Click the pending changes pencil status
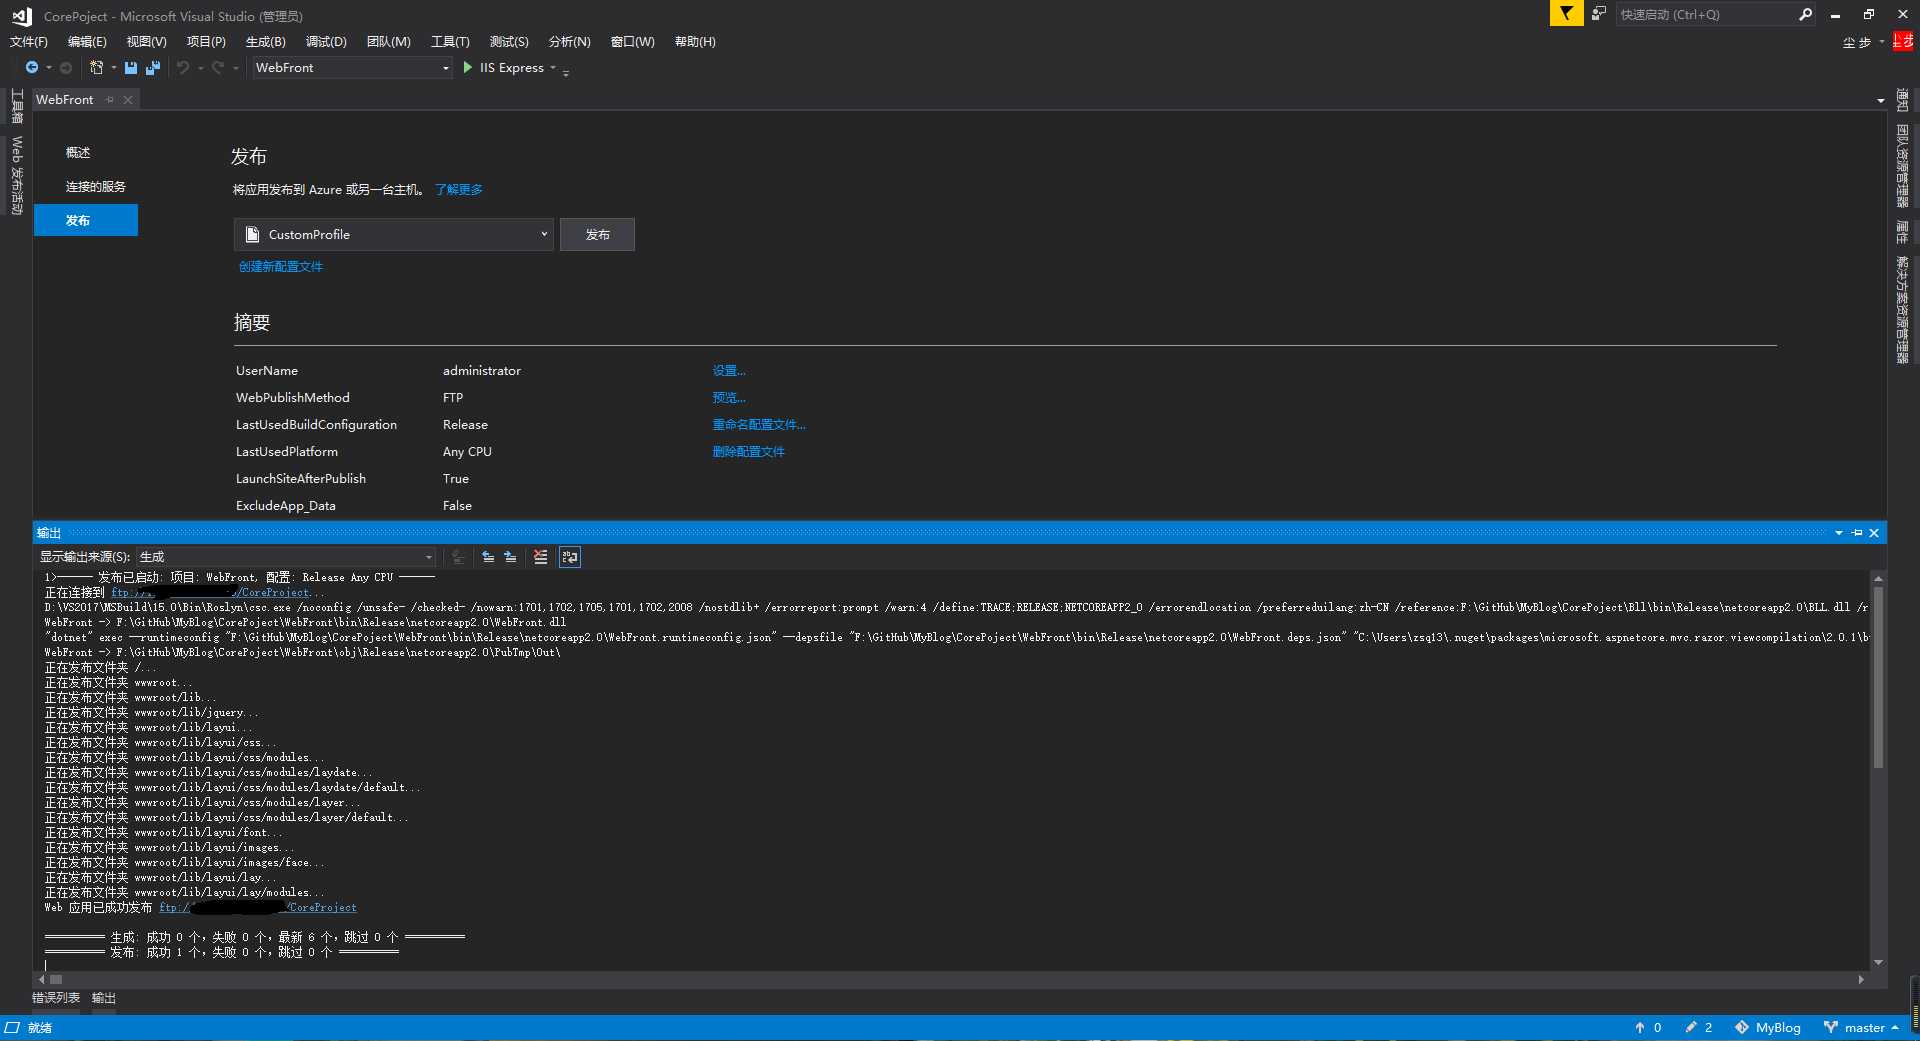 (1699, 1027)
